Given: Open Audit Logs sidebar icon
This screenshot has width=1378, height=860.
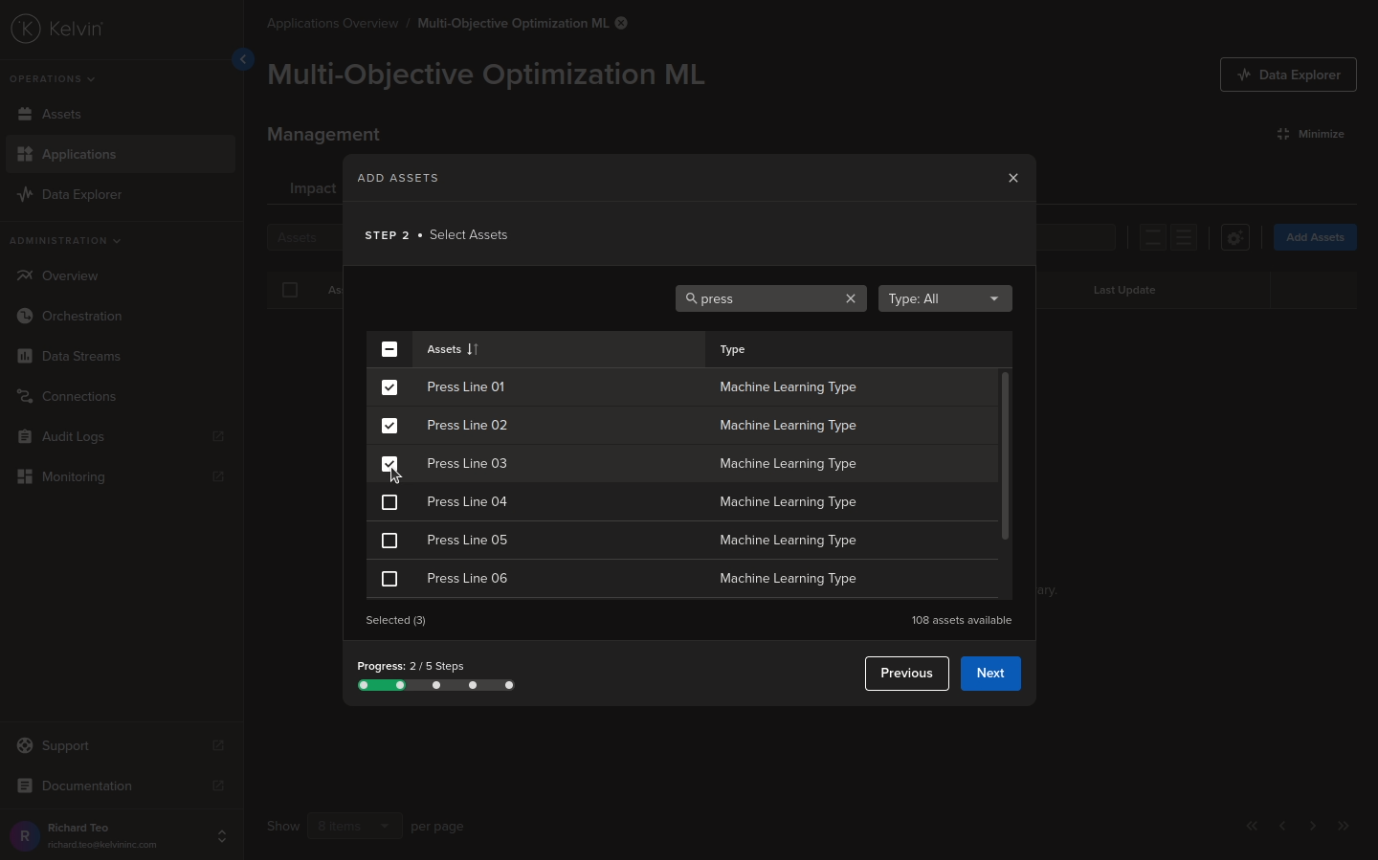Looking at the screenshot, I should click(25, 437).
